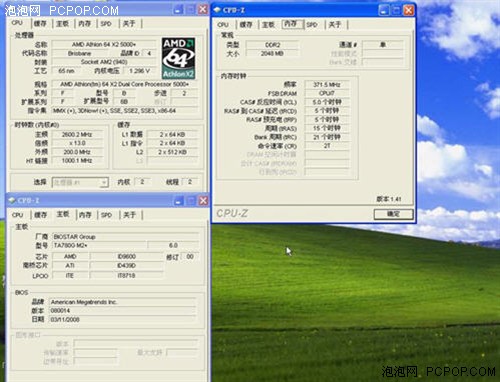Viewport: 500px width, 382px height.
Task: Click the mainboard model TA780G M2+
Action: [99, 246]
